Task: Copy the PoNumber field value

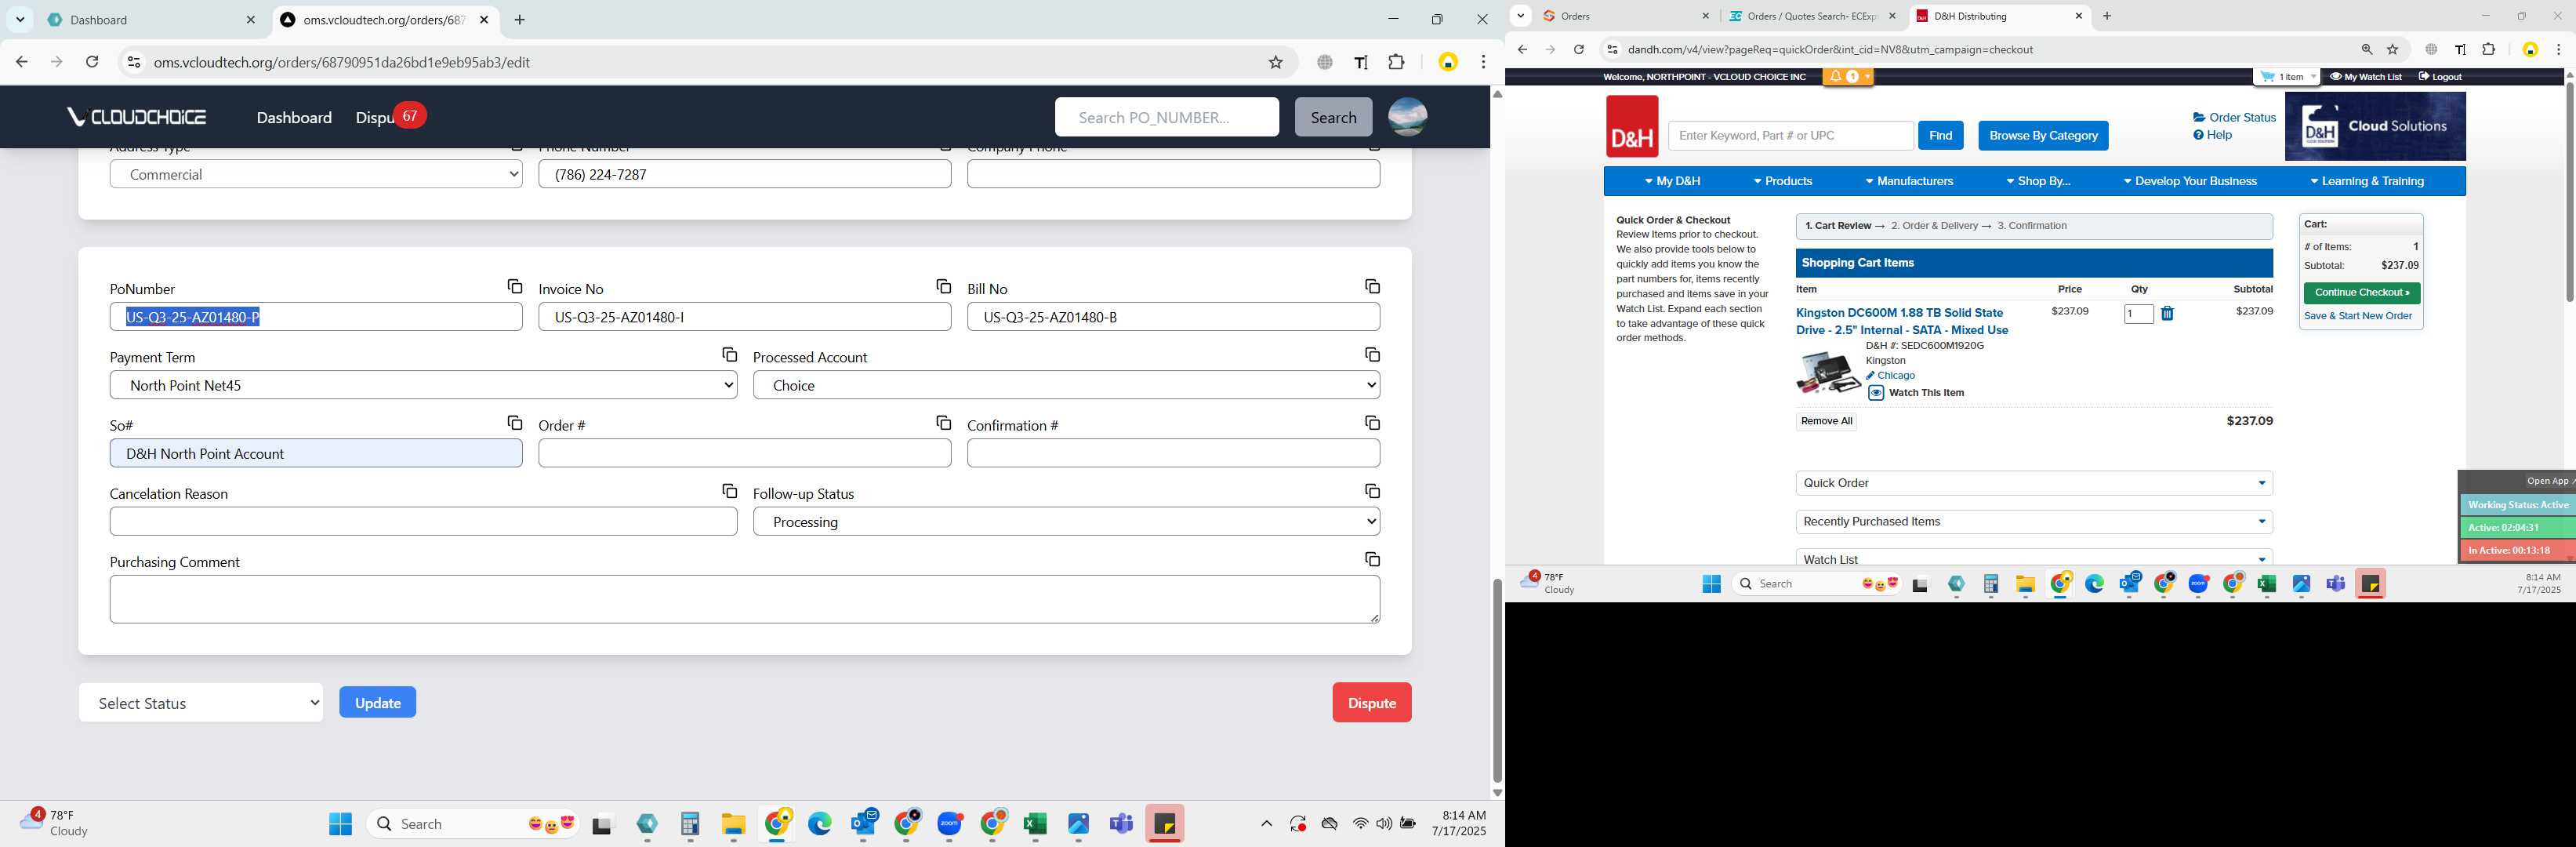Action: tap(515, 287)
